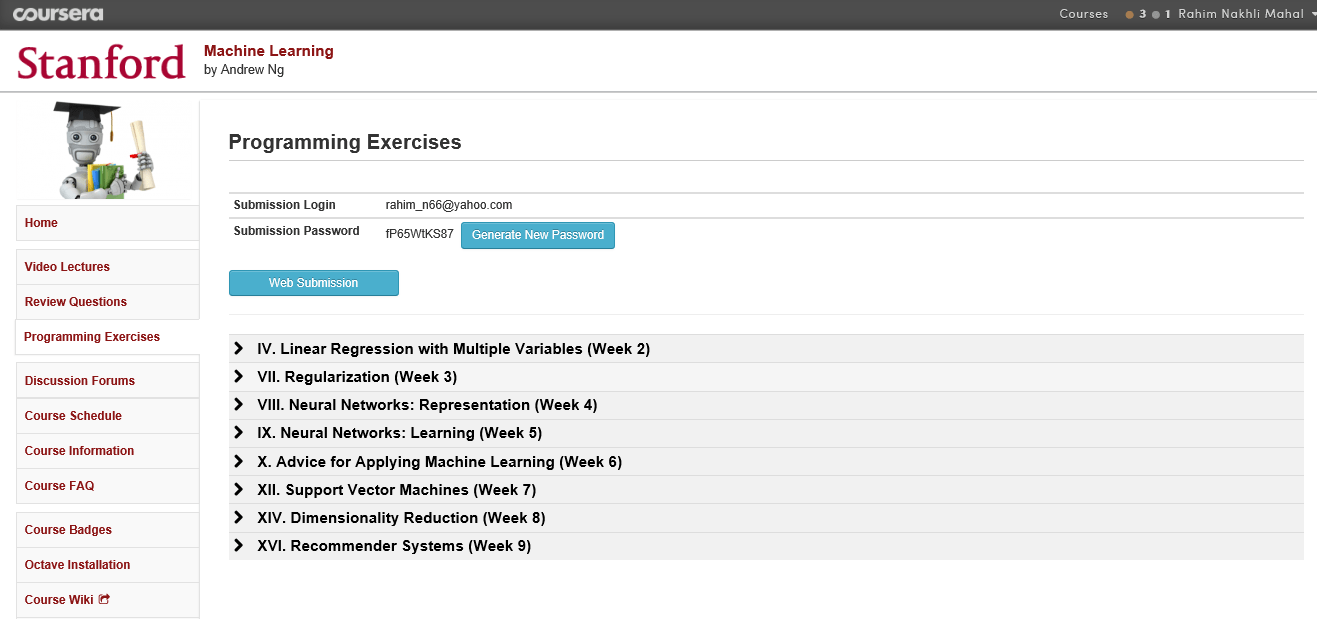Open the Machine Learning course title

(x=268, y=50)
